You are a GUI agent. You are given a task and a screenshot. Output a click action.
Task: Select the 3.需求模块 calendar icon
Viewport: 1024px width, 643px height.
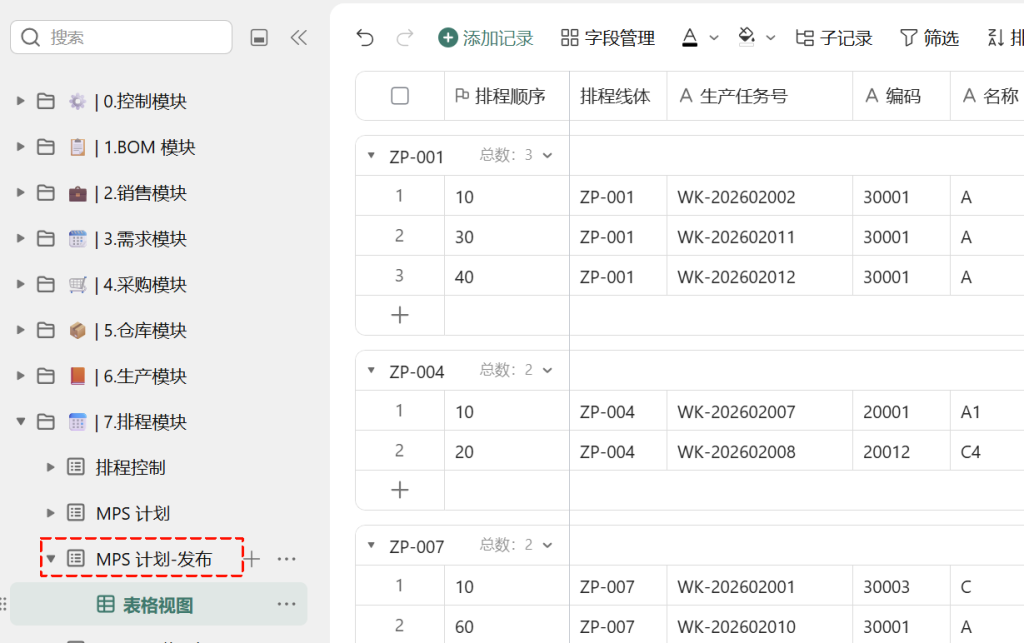point(78,238)
